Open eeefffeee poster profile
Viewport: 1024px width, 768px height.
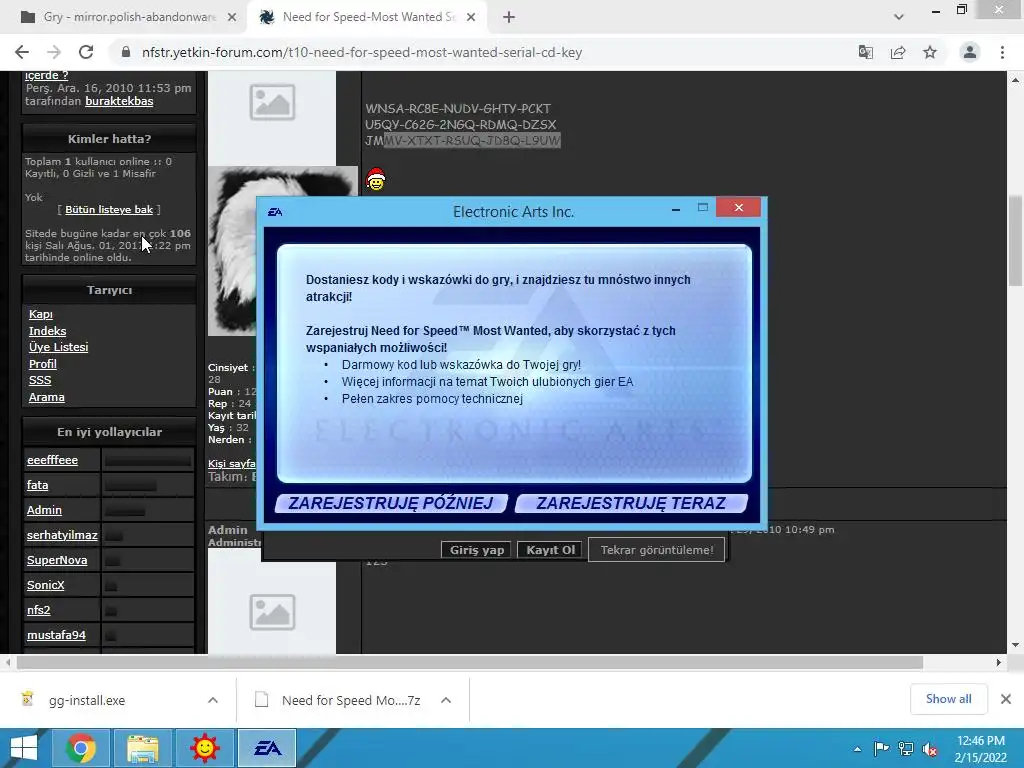(x=52, y=460)
